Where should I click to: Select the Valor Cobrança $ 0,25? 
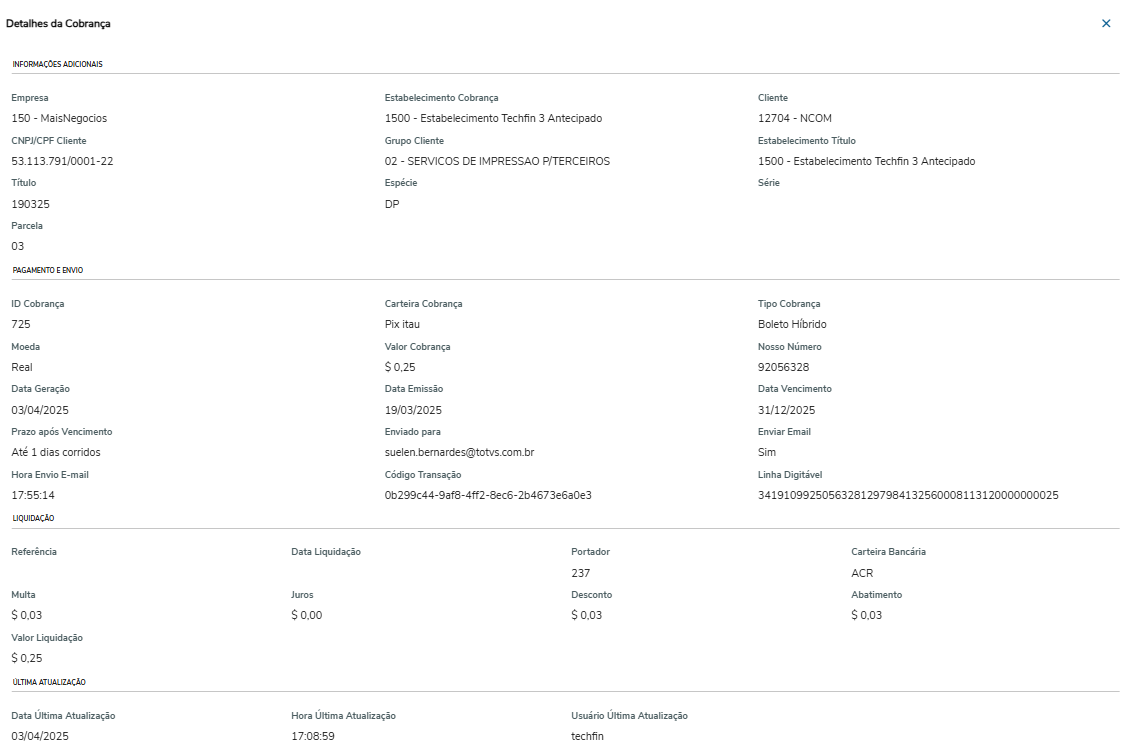(x=400, y=367)
